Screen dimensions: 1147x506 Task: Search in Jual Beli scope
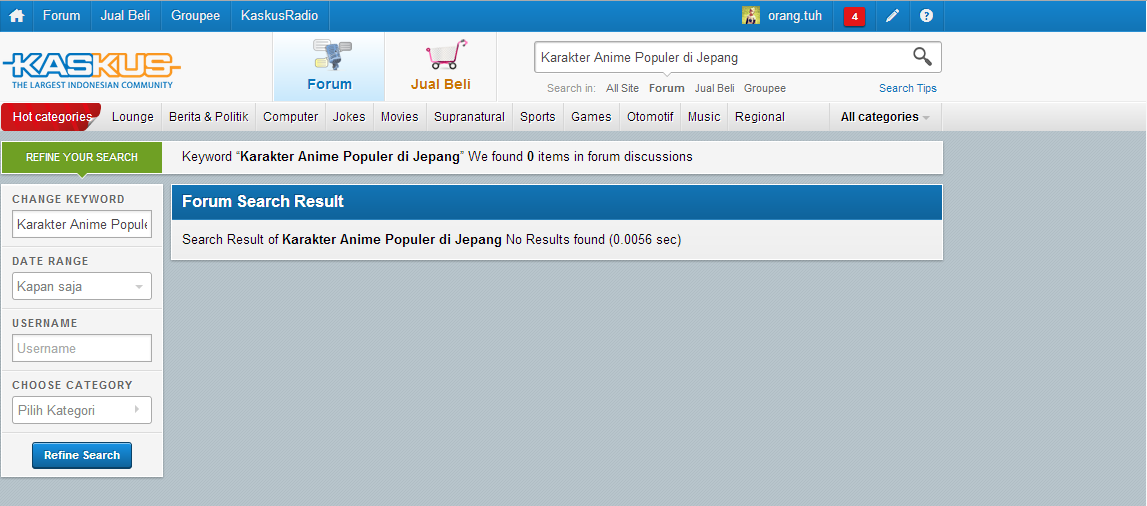tap(715, 88)
